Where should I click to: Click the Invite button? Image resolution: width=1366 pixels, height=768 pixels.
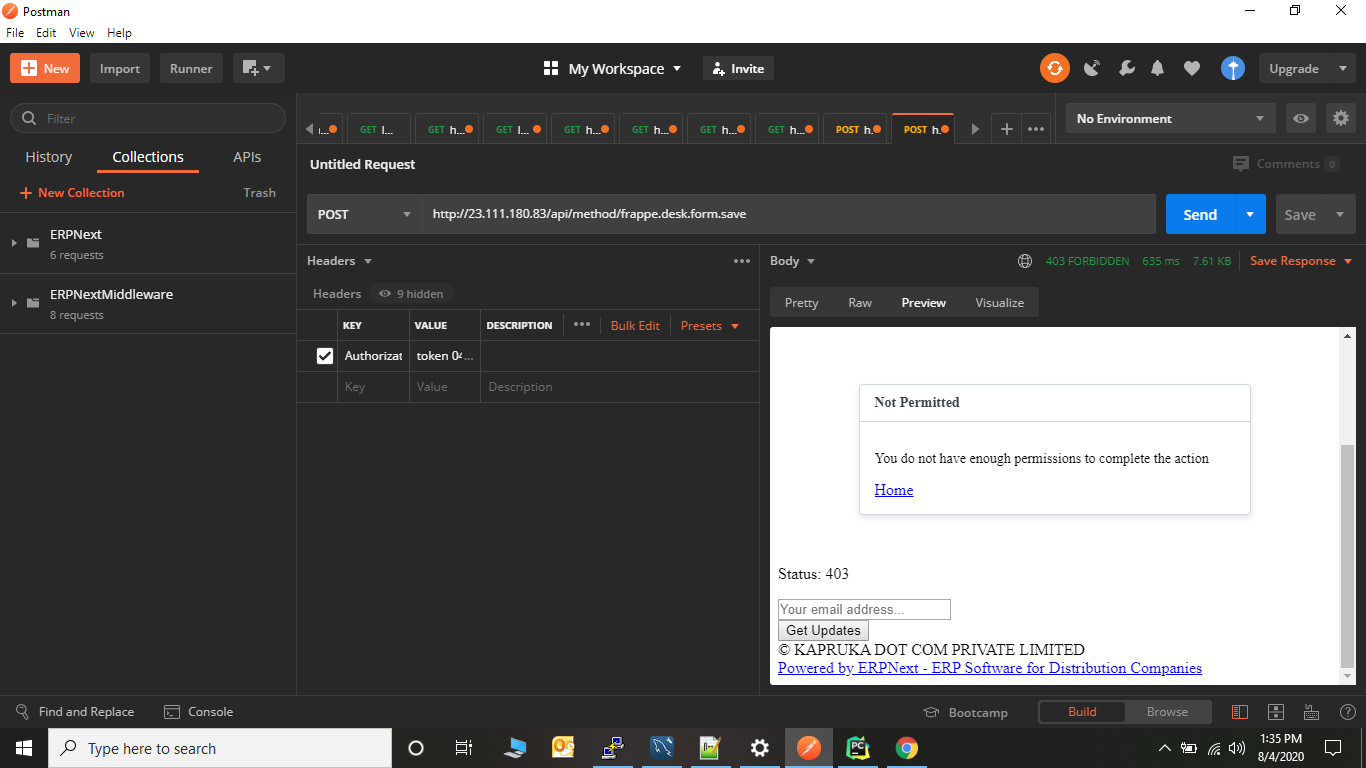(738, 68)
